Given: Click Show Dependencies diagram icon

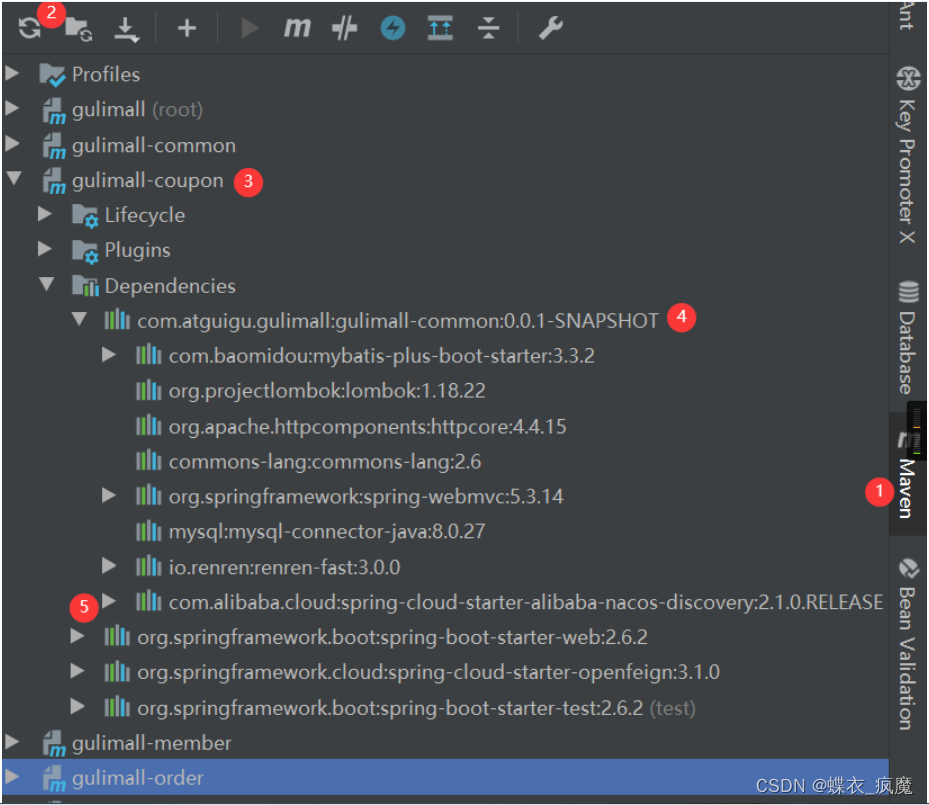Looking at the screenshot, I should pyautogui.click(x=440, y=28).
